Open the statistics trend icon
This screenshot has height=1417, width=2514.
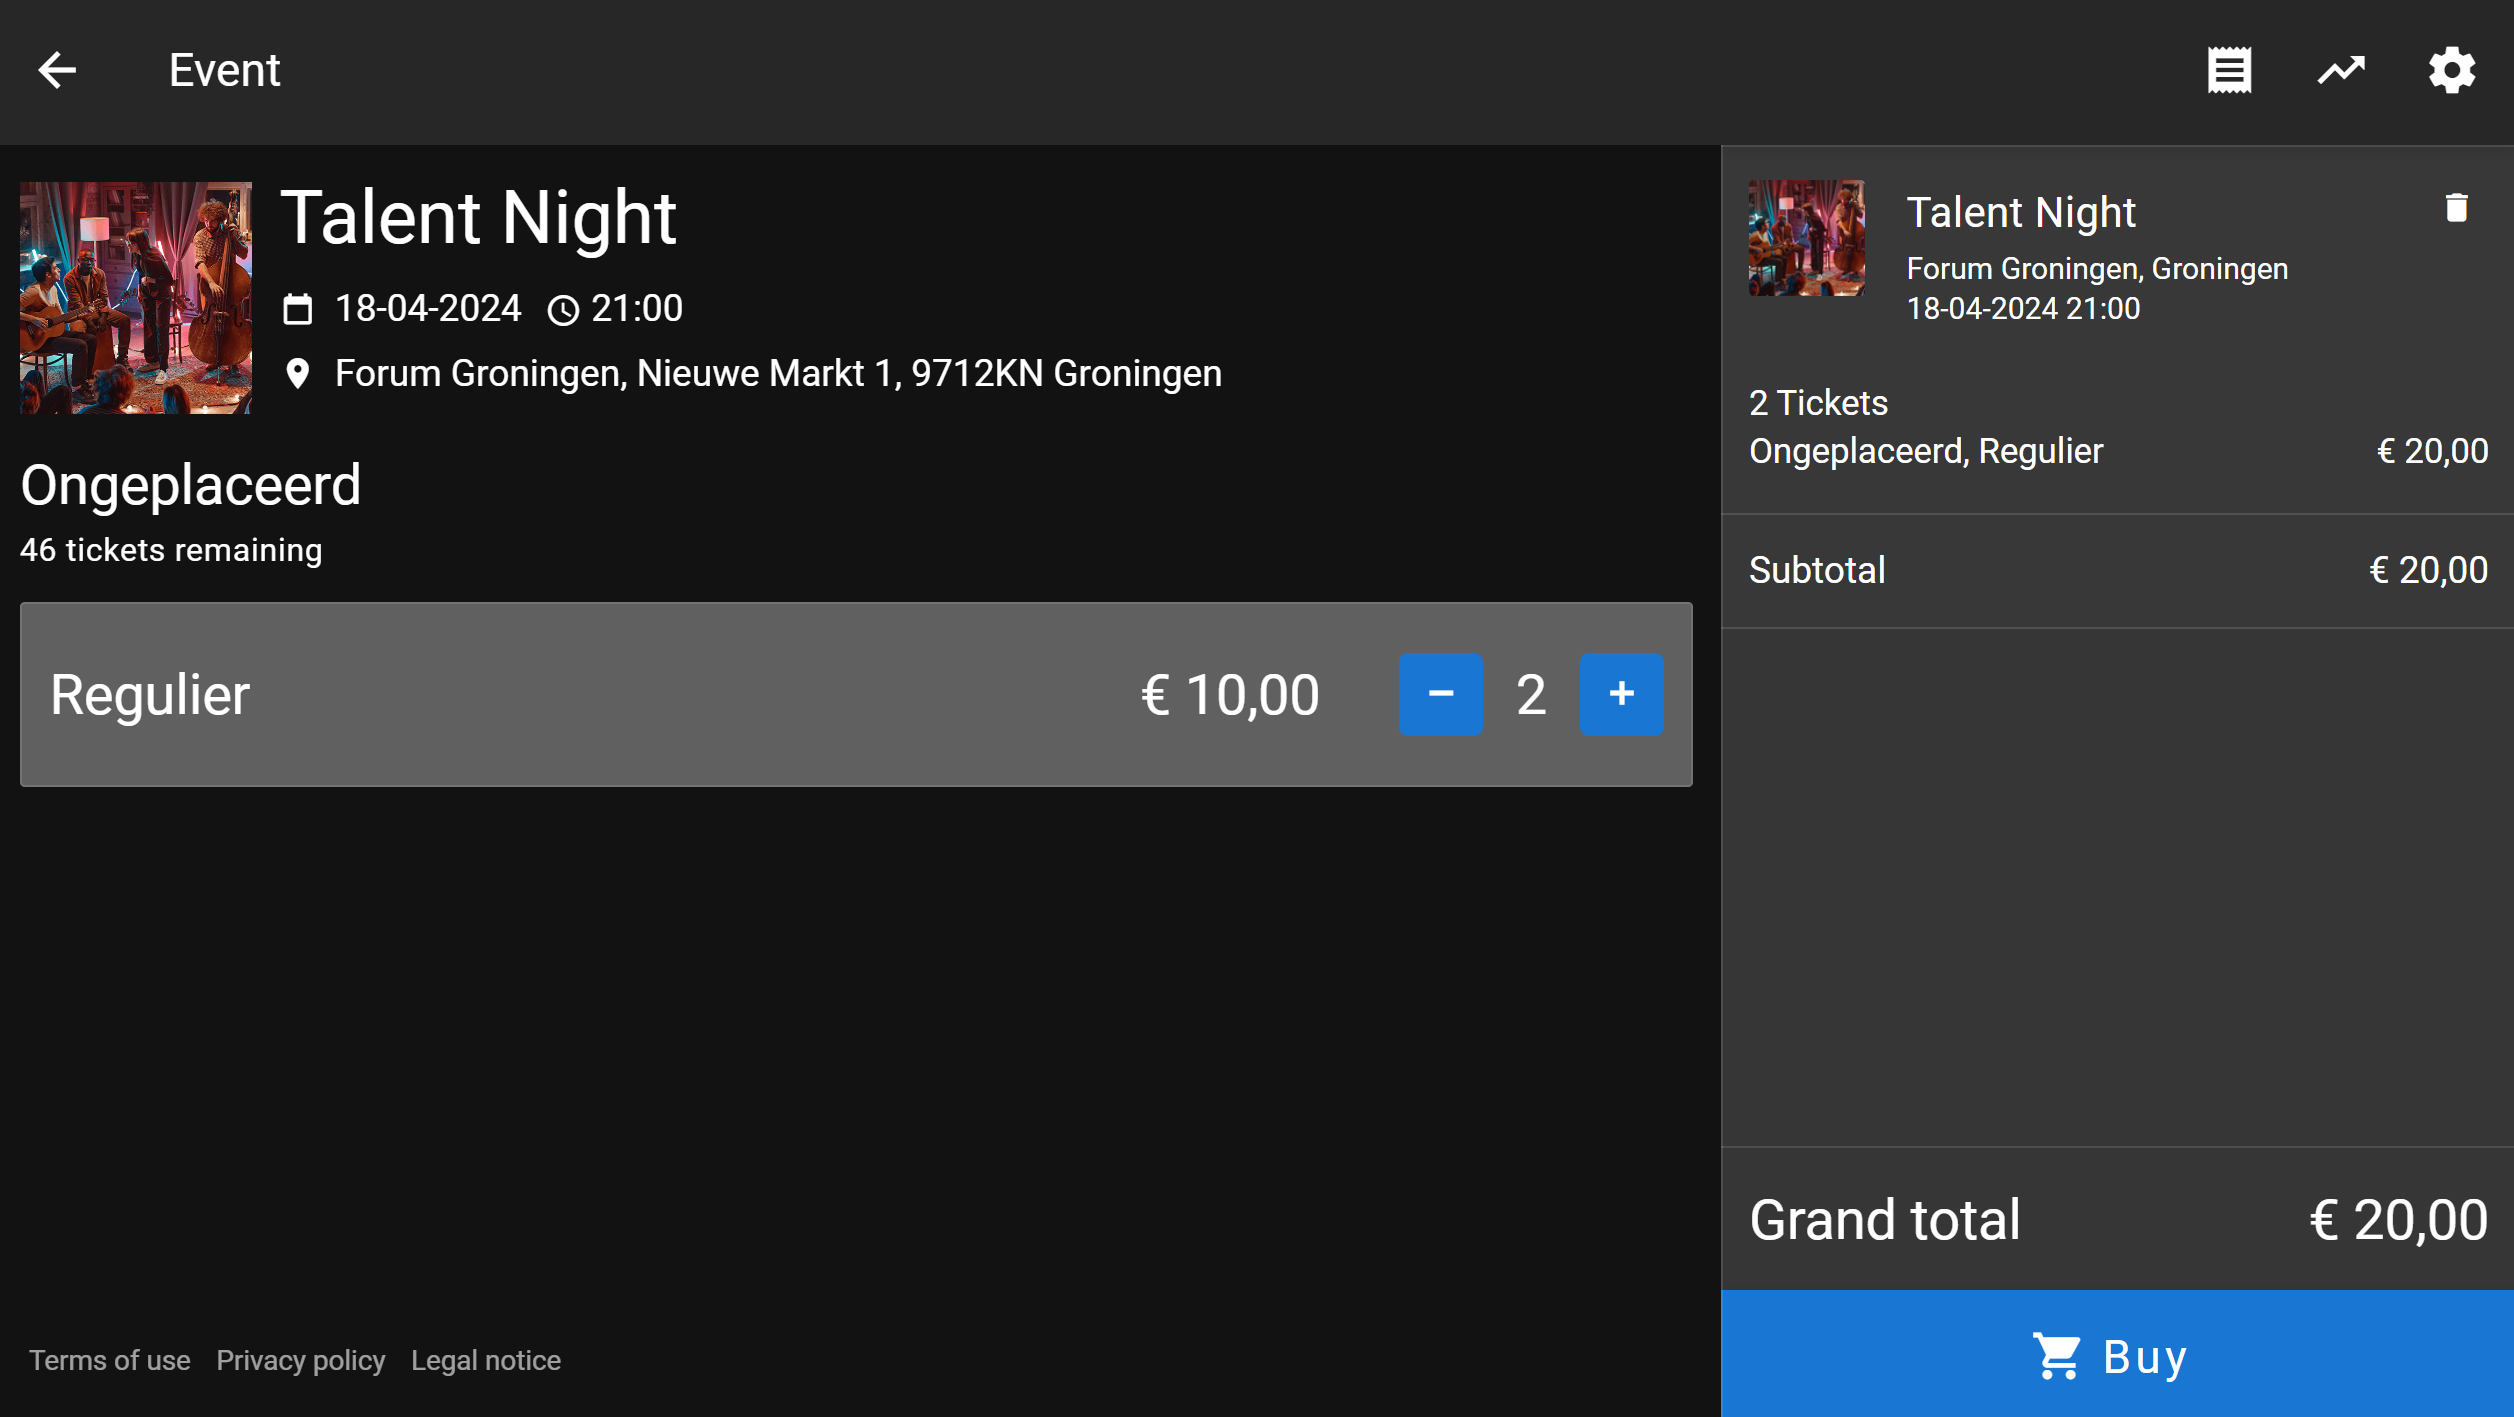[x=2341, y=70]
